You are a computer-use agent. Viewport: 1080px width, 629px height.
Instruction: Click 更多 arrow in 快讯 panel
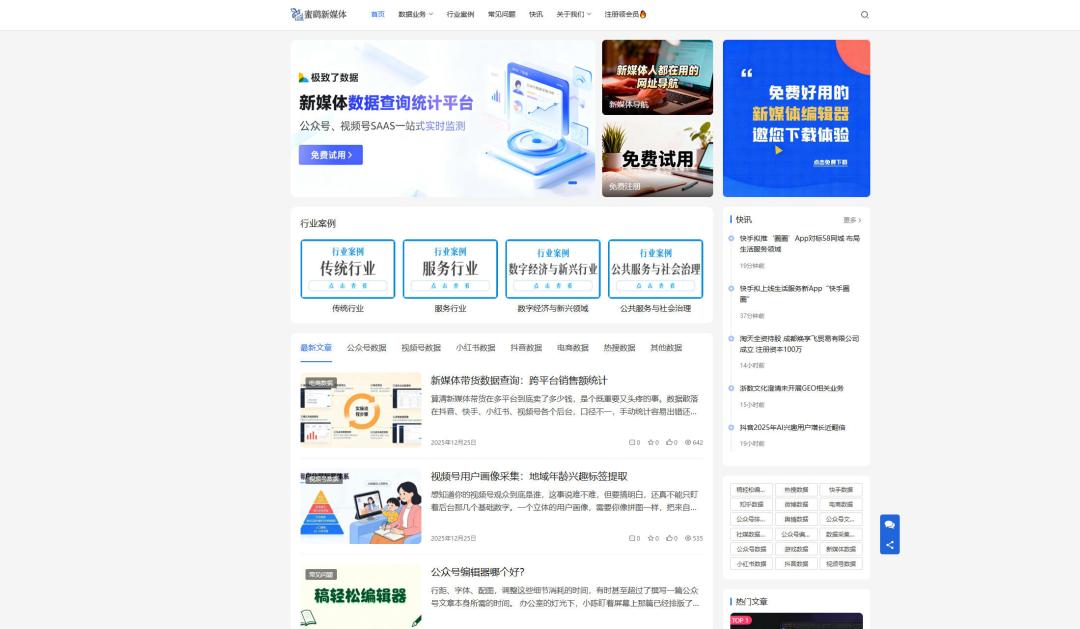click(x=852, y=220)
